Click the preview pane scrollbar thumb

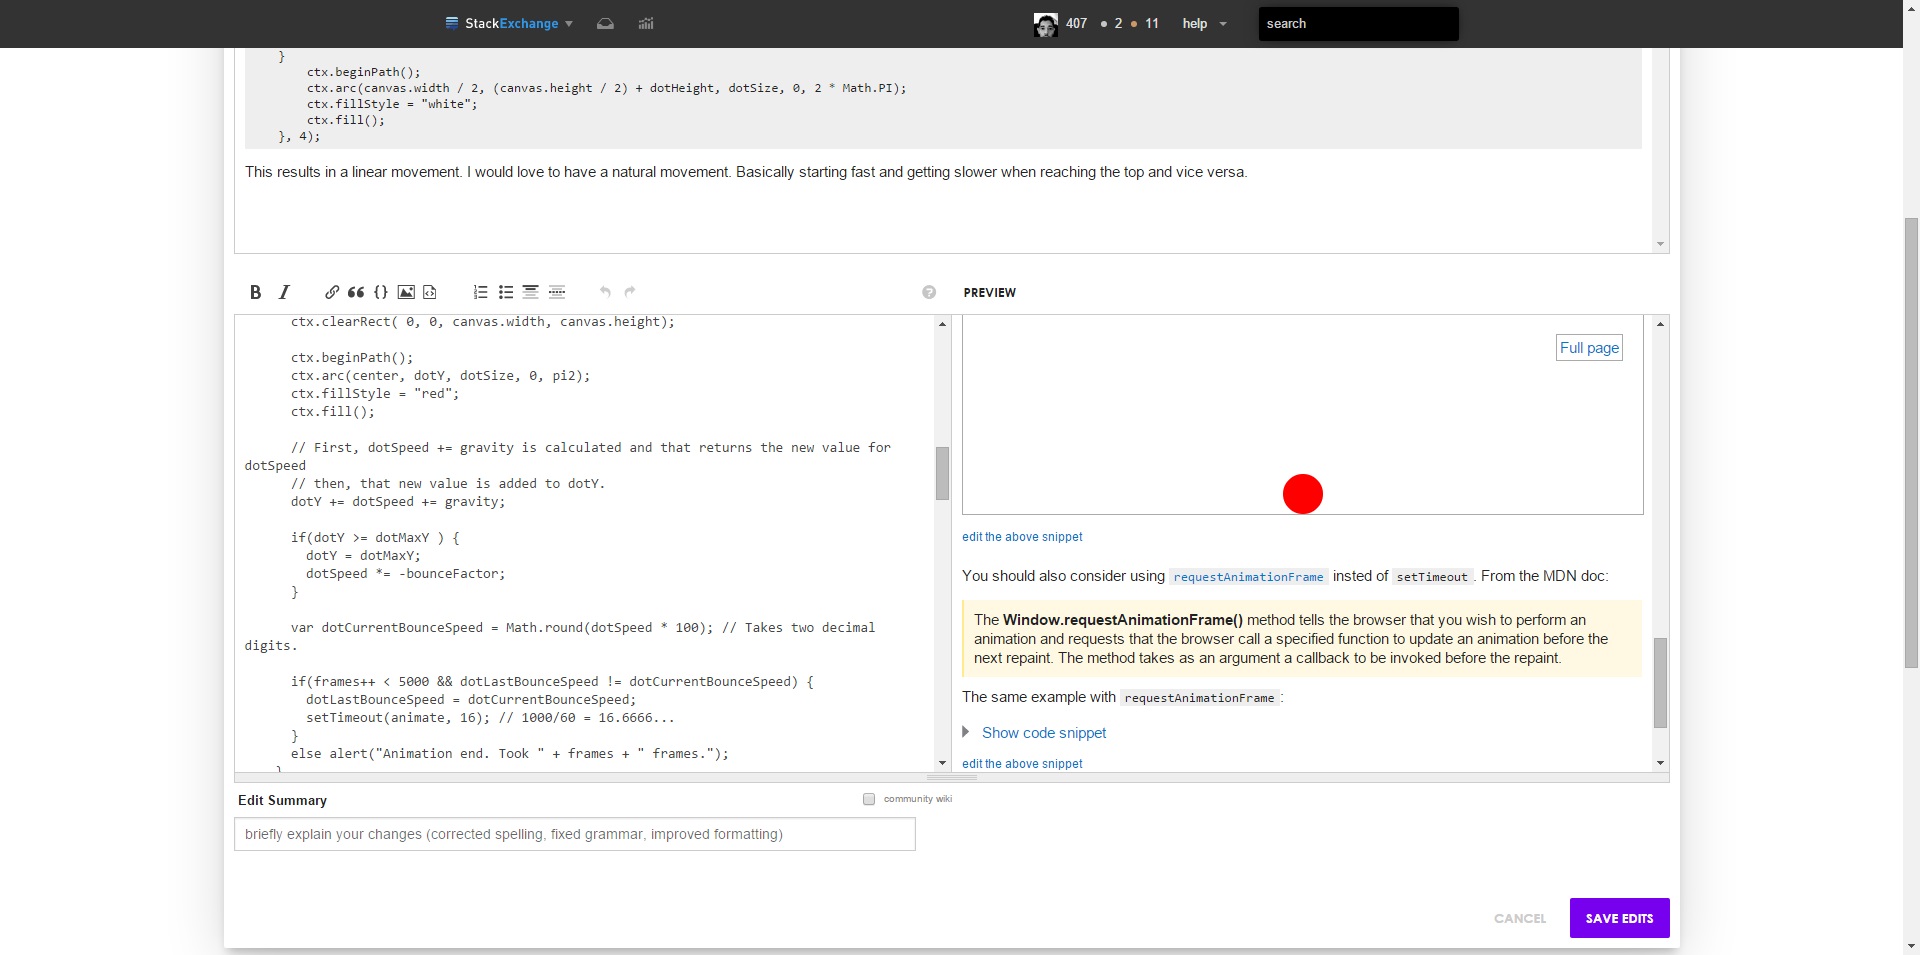point(1660,682)
